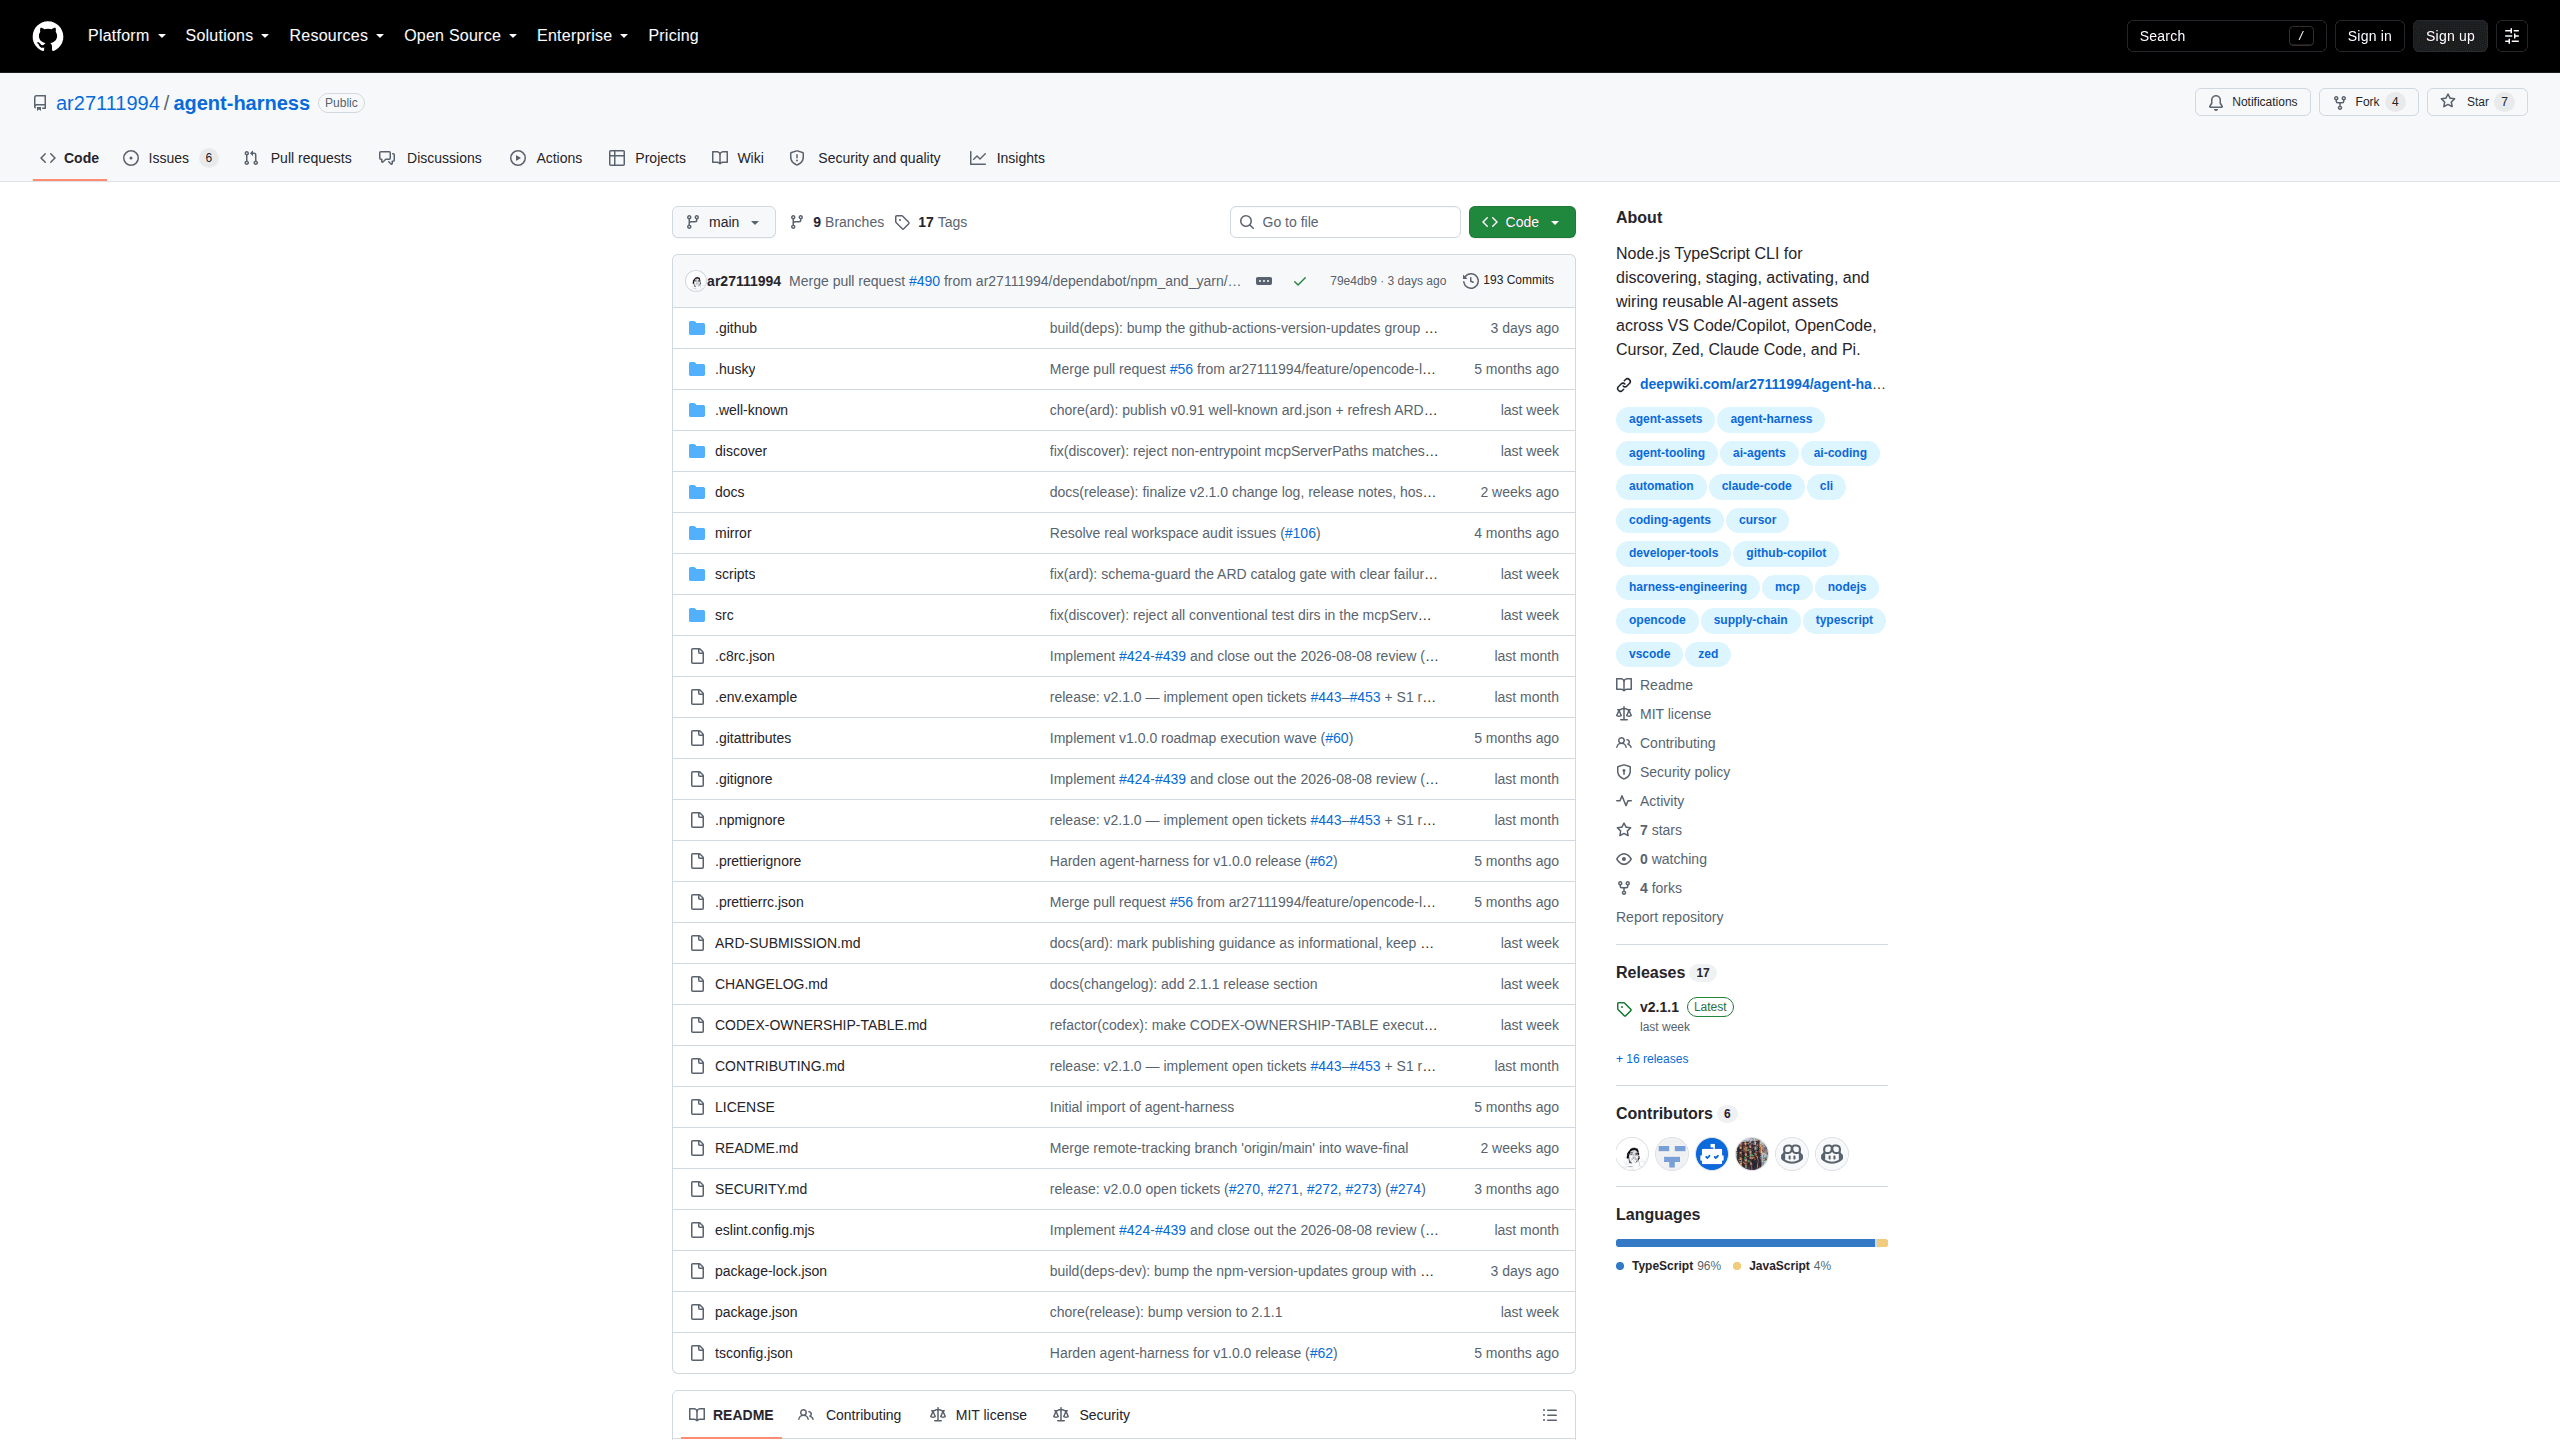The image size is (2560, 1440).
Task: Open the 193 Commits history link
Action: click(x=1508, y=281)
